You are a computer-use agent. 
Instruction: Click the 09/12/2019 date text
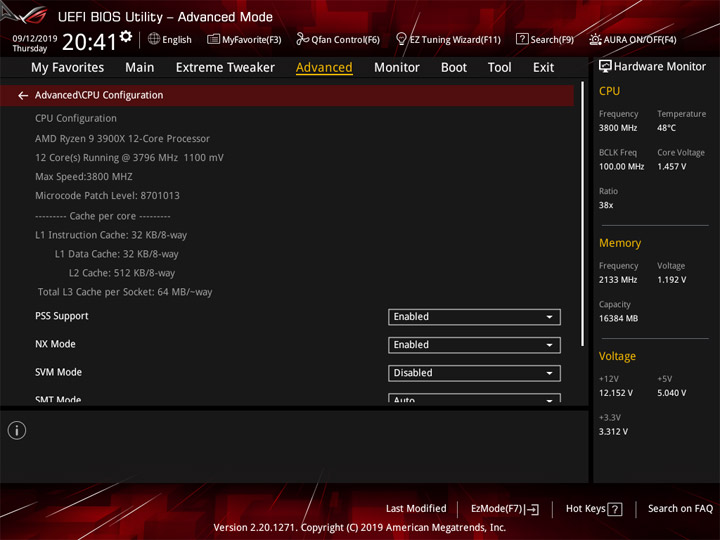35,39
